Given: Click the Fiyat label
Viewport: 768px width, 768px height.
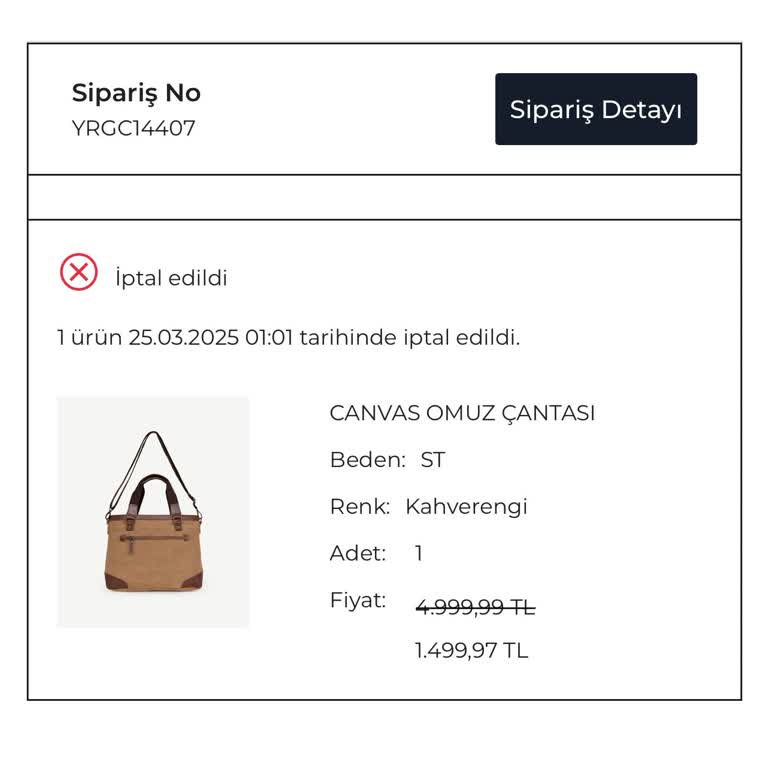Looking at the screenshot, I should (357, 600).
